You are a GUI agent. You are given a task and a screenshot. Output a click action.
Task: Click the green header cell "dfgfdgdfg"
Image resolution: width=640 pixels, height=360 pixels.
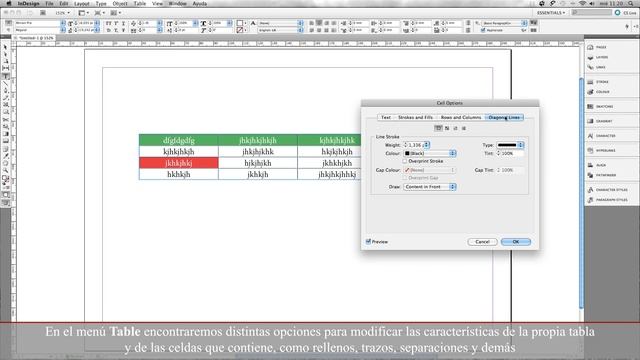[x=179, y=140]
